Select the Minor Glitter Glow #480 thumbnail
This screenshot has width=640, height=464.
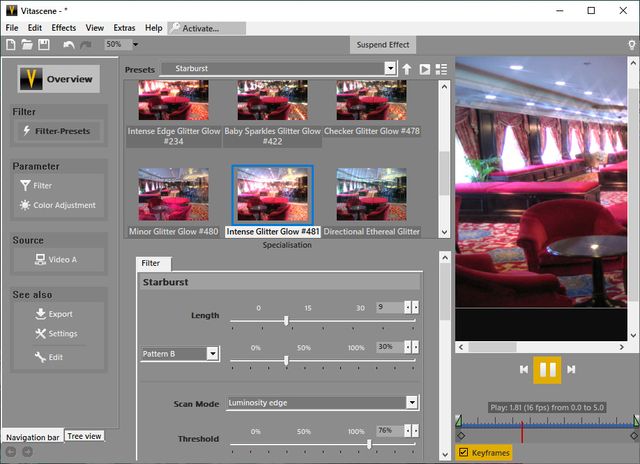click(174, 193)
